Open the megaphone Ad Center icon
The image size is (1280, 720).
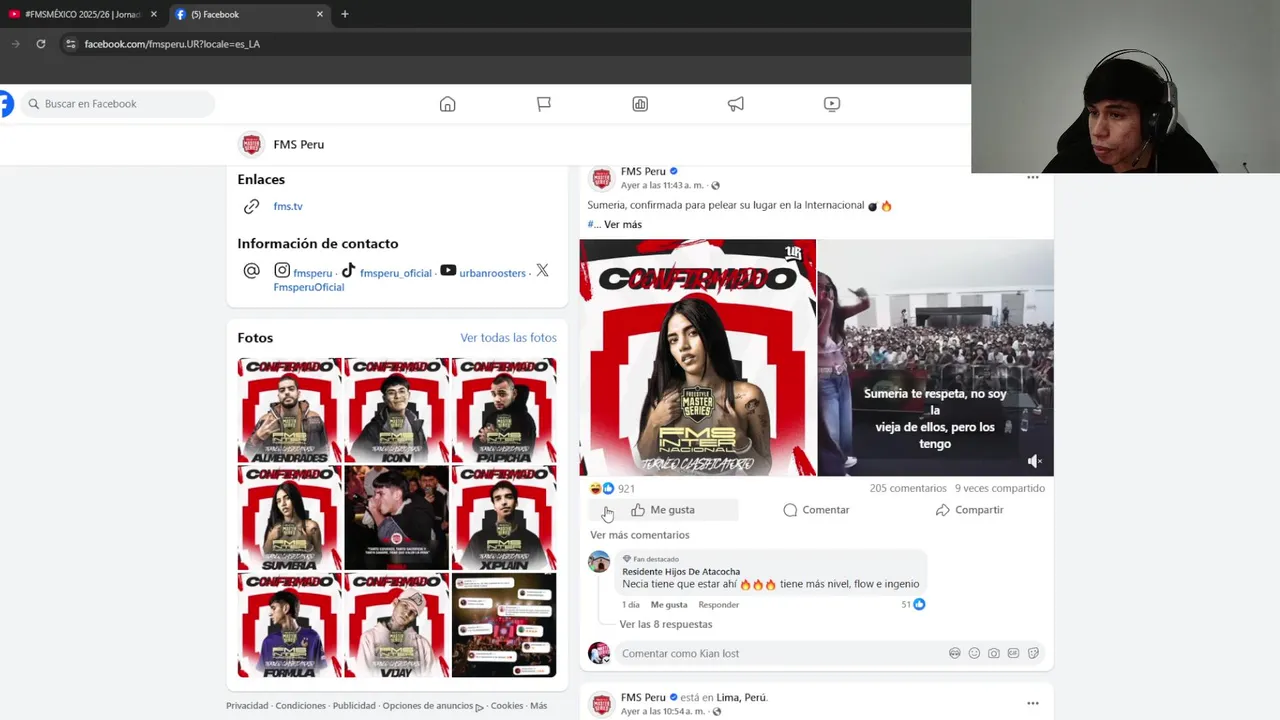pyautogui.click(x=736, y=104)
